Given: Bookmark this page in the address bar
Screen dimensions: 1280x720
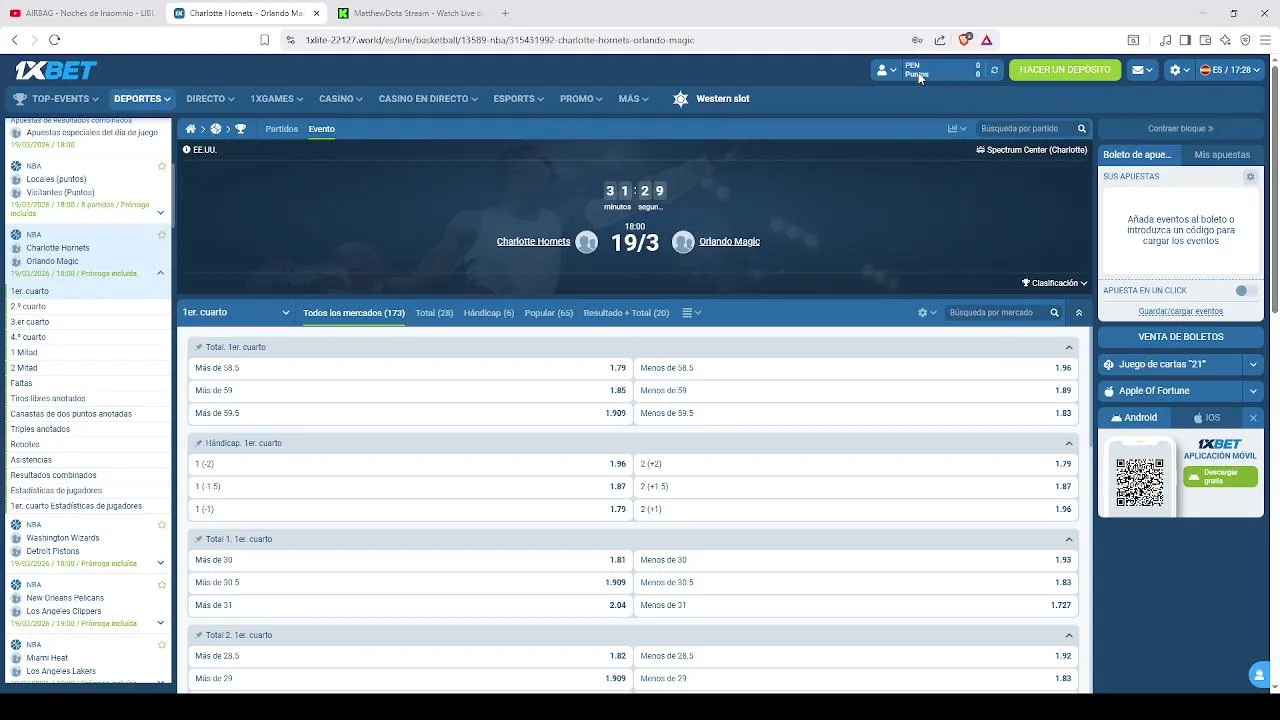Looking at the screenshot, I should (x=264, y=40).
